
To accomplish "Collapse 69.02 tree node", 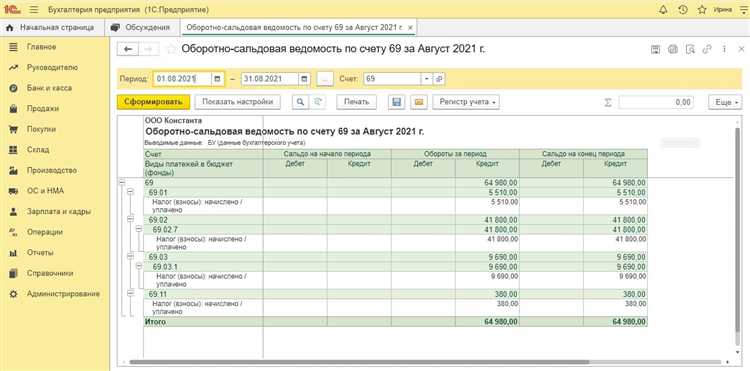I will [131, 219].
